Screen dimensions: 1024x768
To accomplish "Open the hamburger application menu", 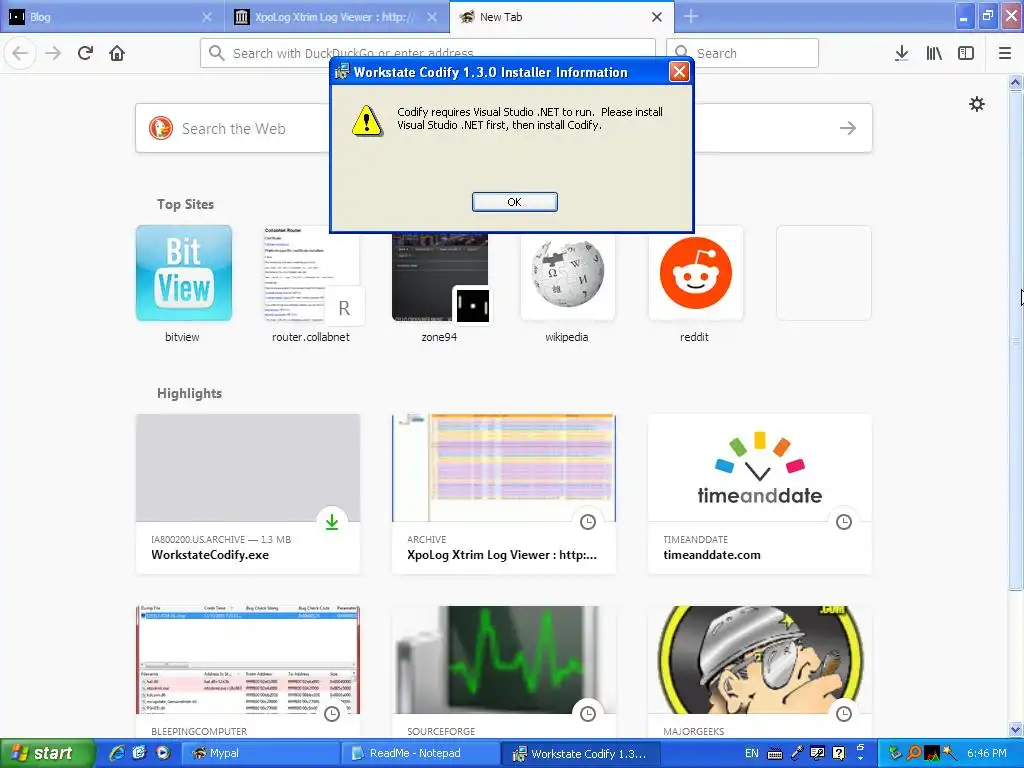I will pyautogui.click(x=1004, y=54).
